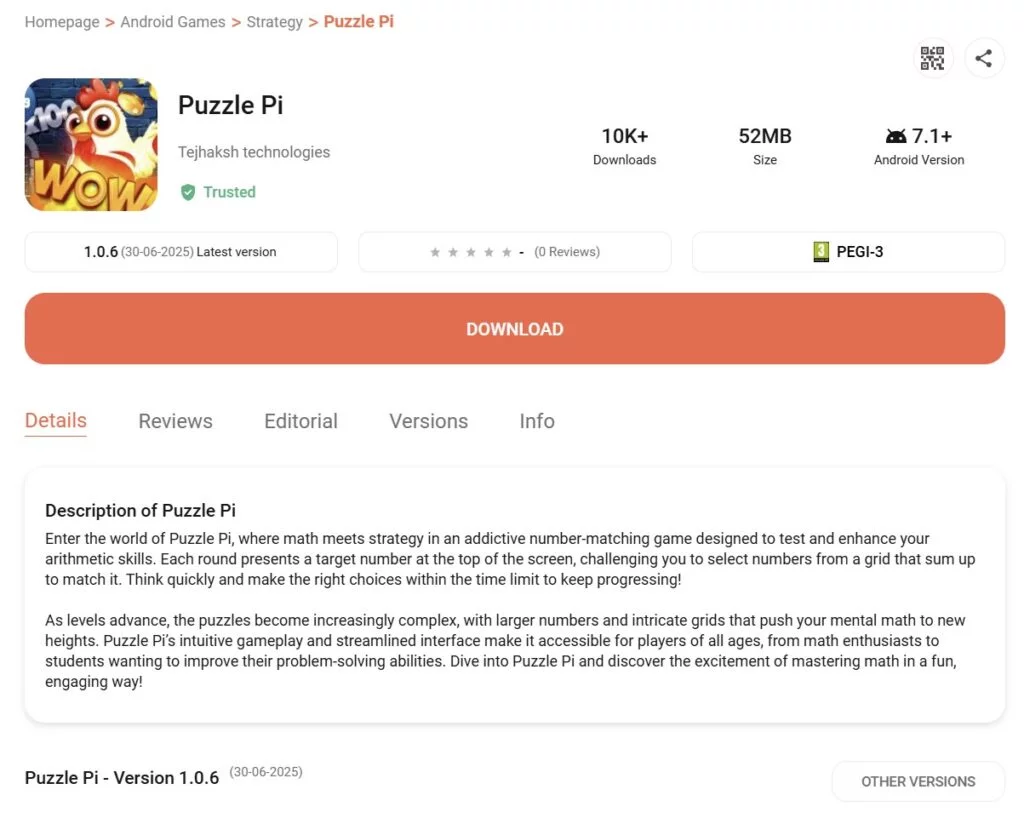
Task: Select the Versions tab
Action: [x=428, y=421]
